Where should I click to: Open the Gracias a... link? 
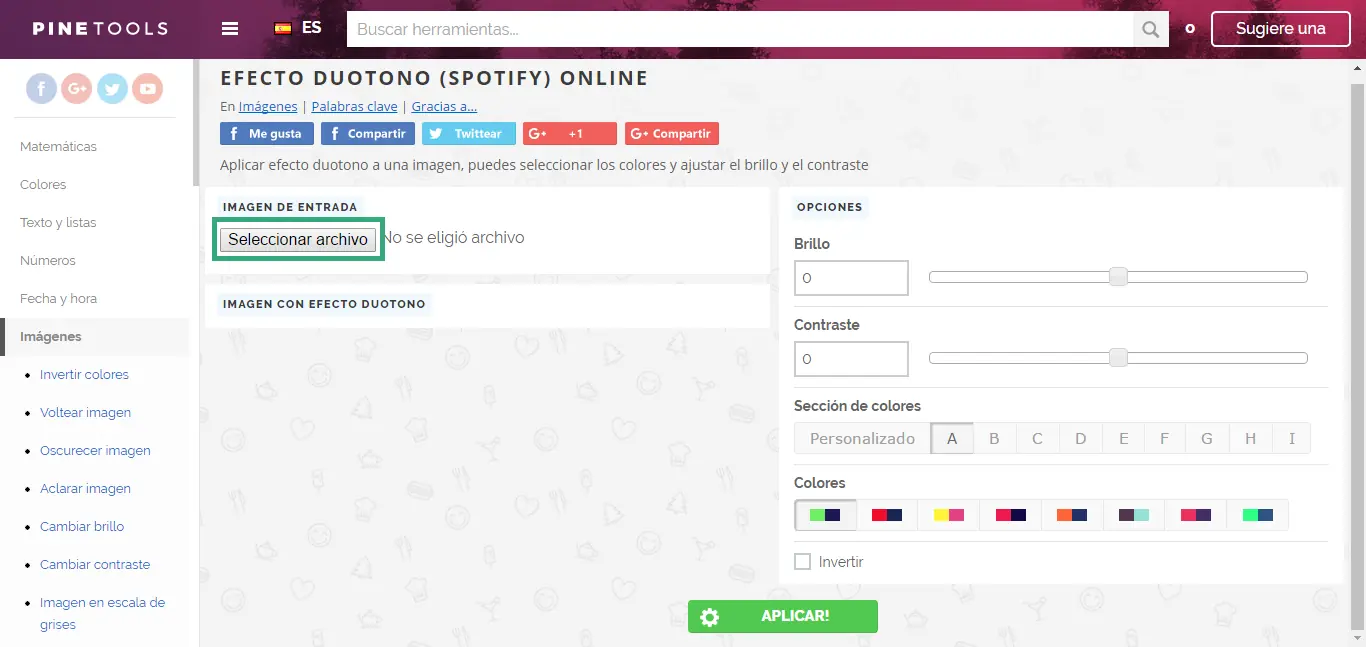(x=444, y=106)
